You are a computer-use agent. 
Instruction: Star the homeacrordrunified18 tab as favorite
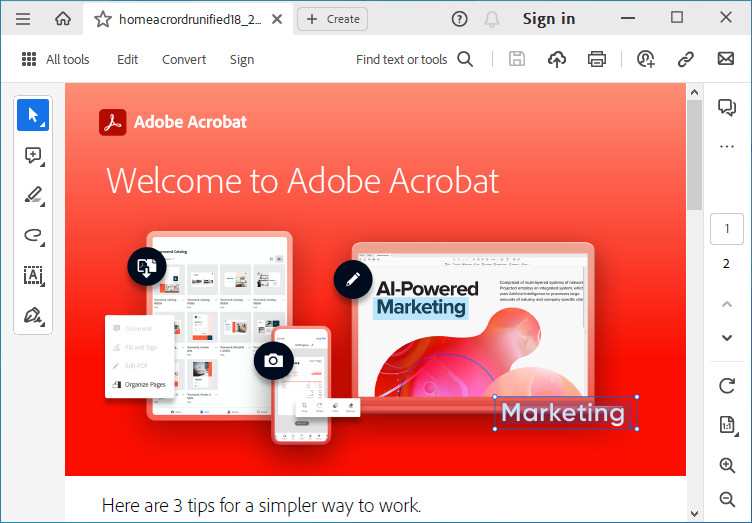pos(102,19)
